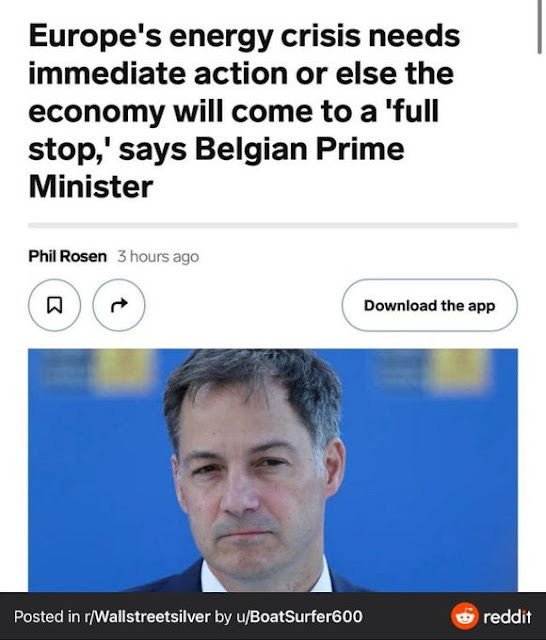Click the gray divider line below headline
The height and width of the screenshot is (640, 546).
click(x=273, y=225)
